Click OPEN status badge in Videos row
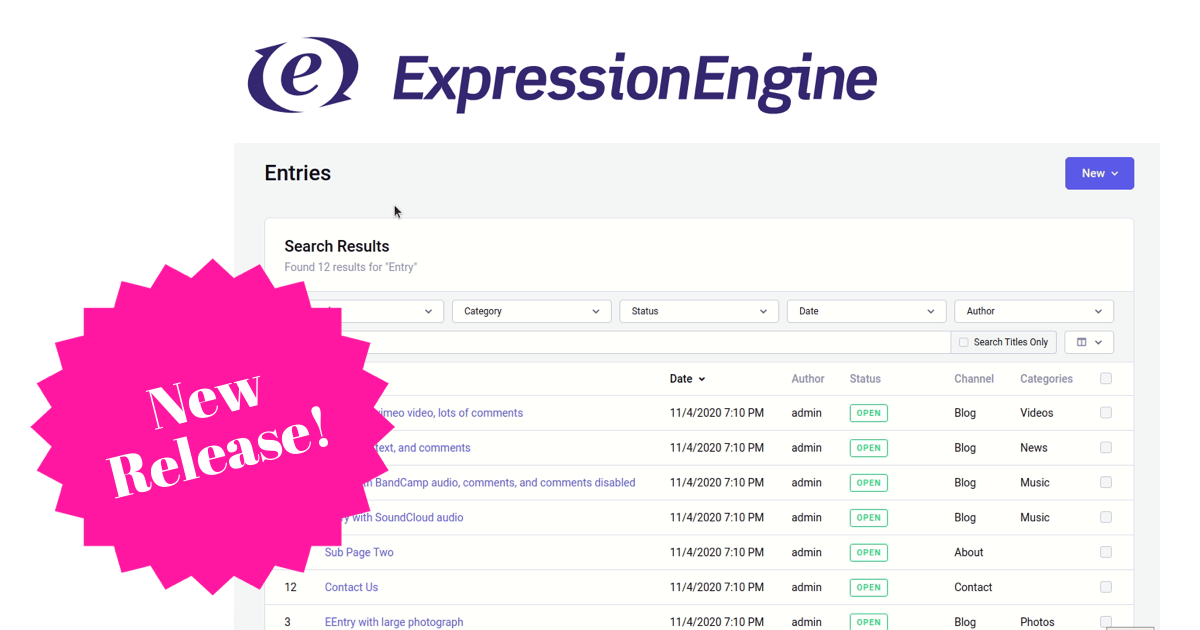This screenshot has width=1200, height=630. (868, 413)
